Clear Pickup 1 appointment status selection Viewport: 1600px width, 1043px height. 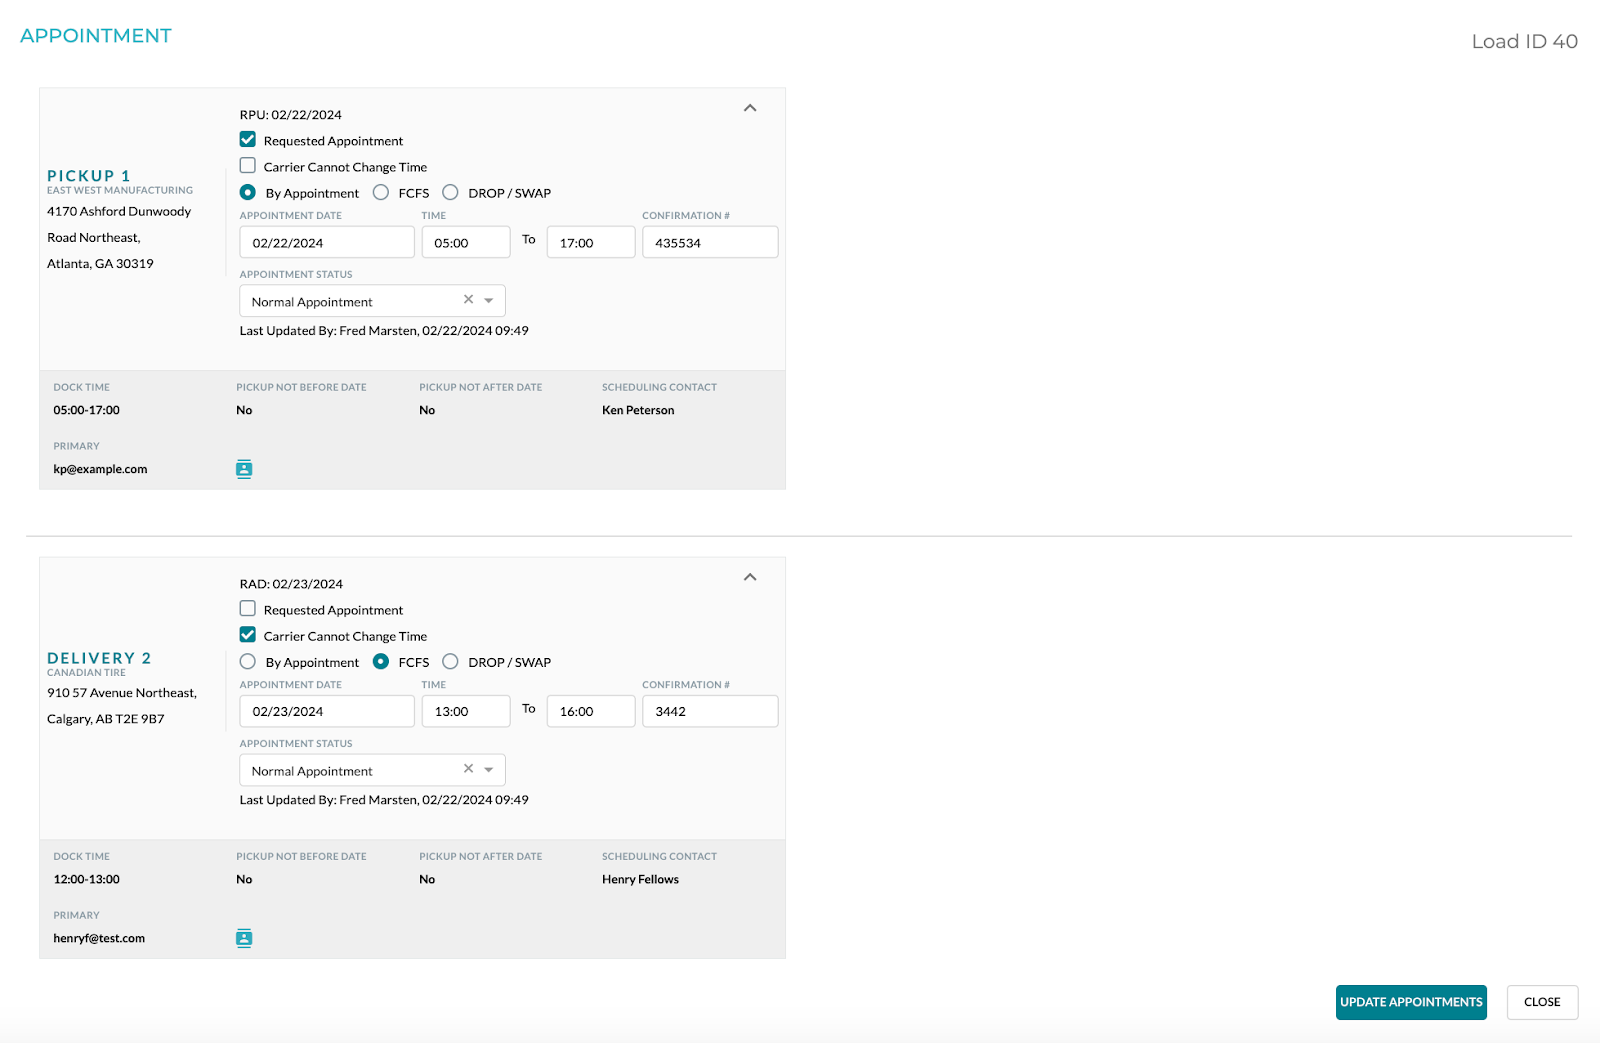468,300
